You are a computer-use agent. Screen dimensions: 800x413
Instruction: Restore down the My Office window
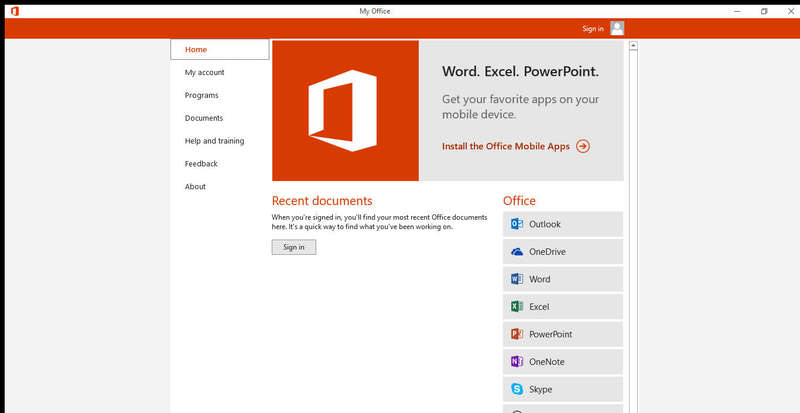point(764,11)
